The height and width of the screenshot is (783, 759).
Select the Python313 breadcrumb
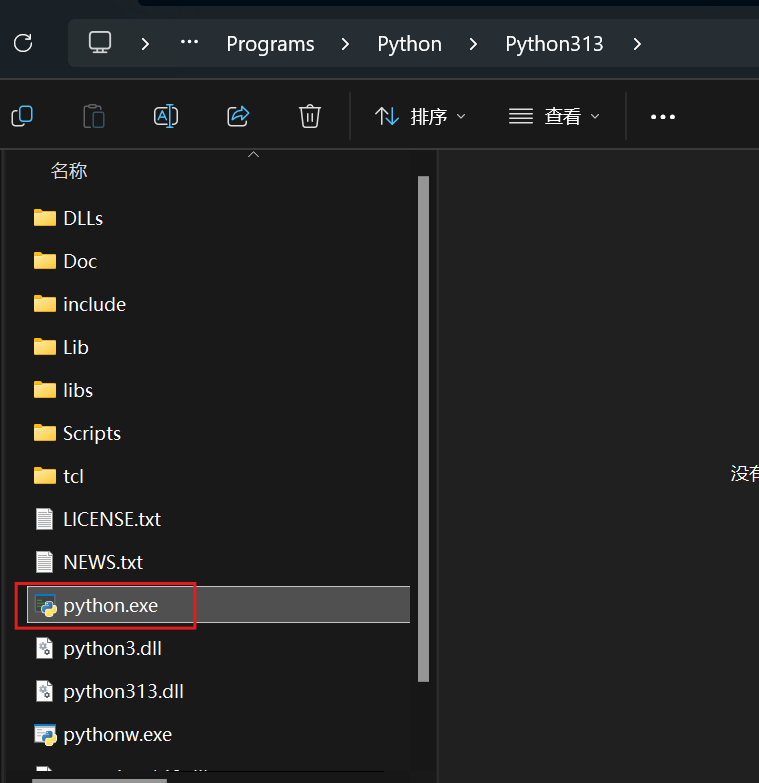point(554,44)
